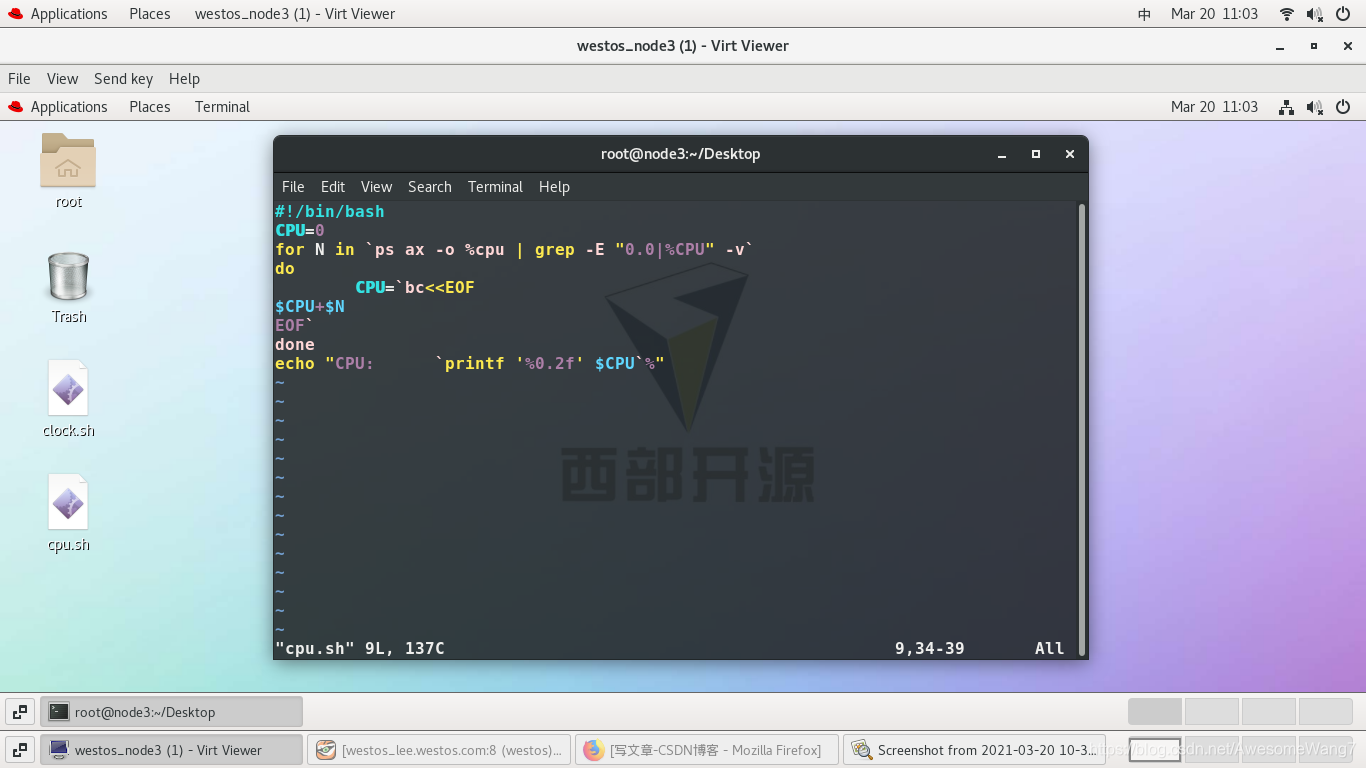Click the host power icon

[x=1343, y=14]
